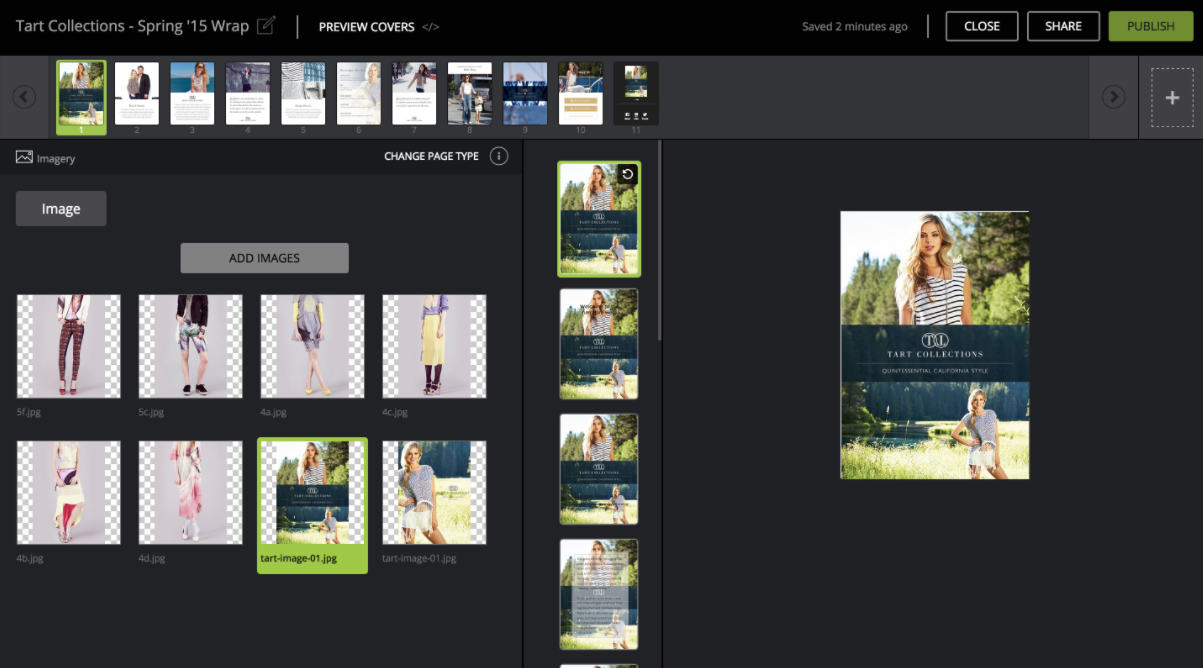Click the 4d.jpg file name label
The height and width of the screenshot is (668, 1203).
click(153, 558)
